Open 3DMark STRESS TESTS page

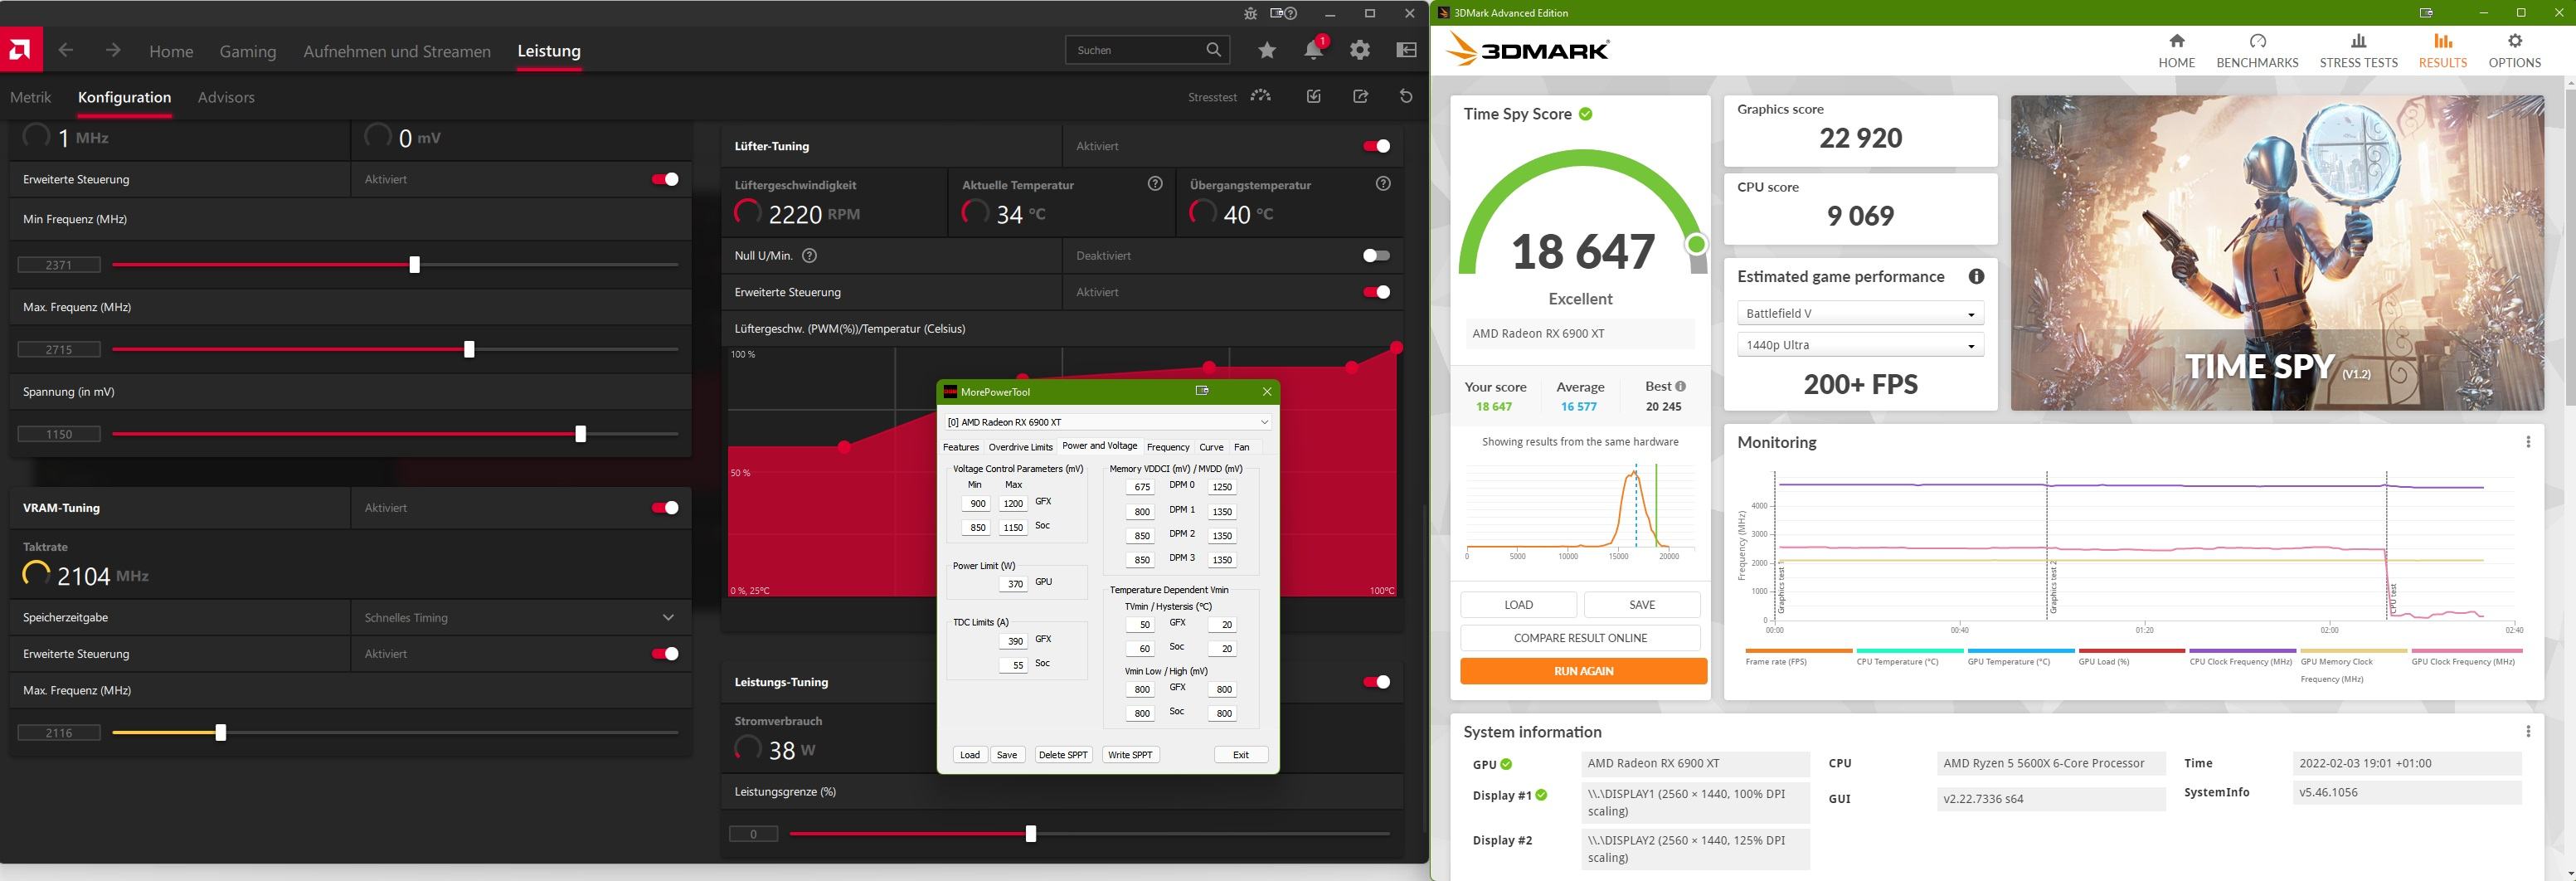[x=2358, y=51]
